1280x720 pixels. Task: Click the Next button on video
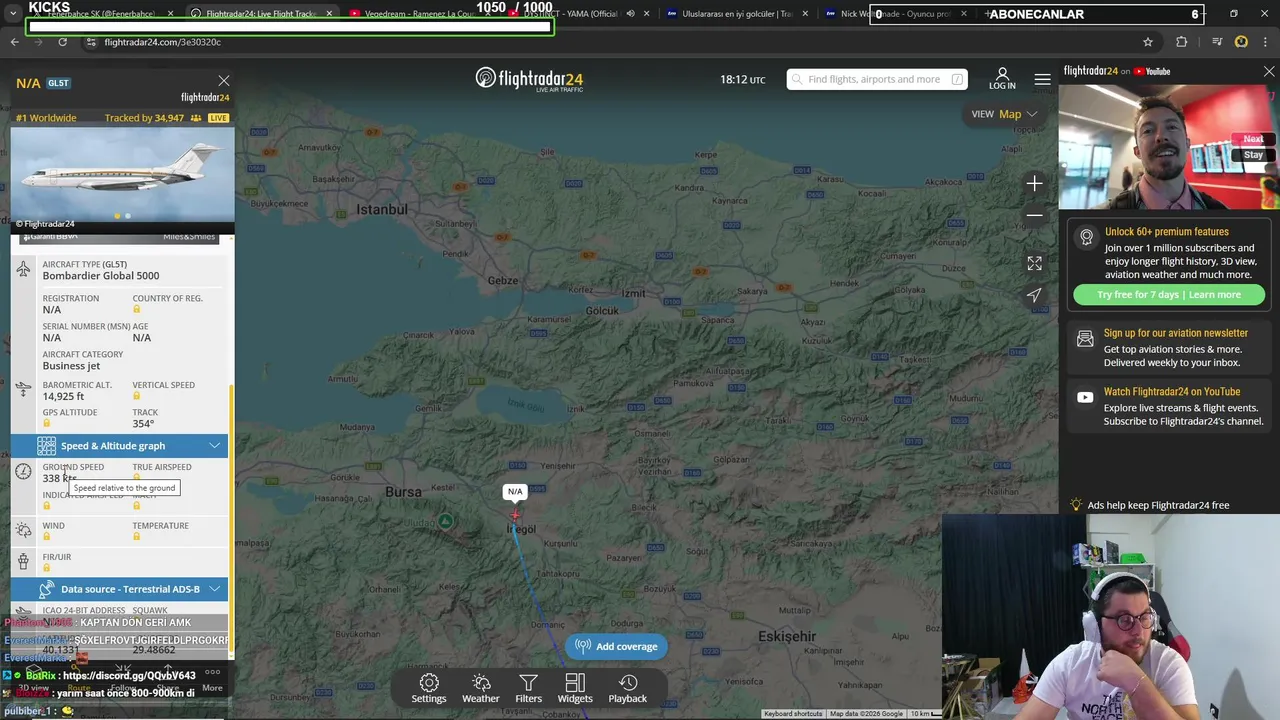(x=1253, y=139)
